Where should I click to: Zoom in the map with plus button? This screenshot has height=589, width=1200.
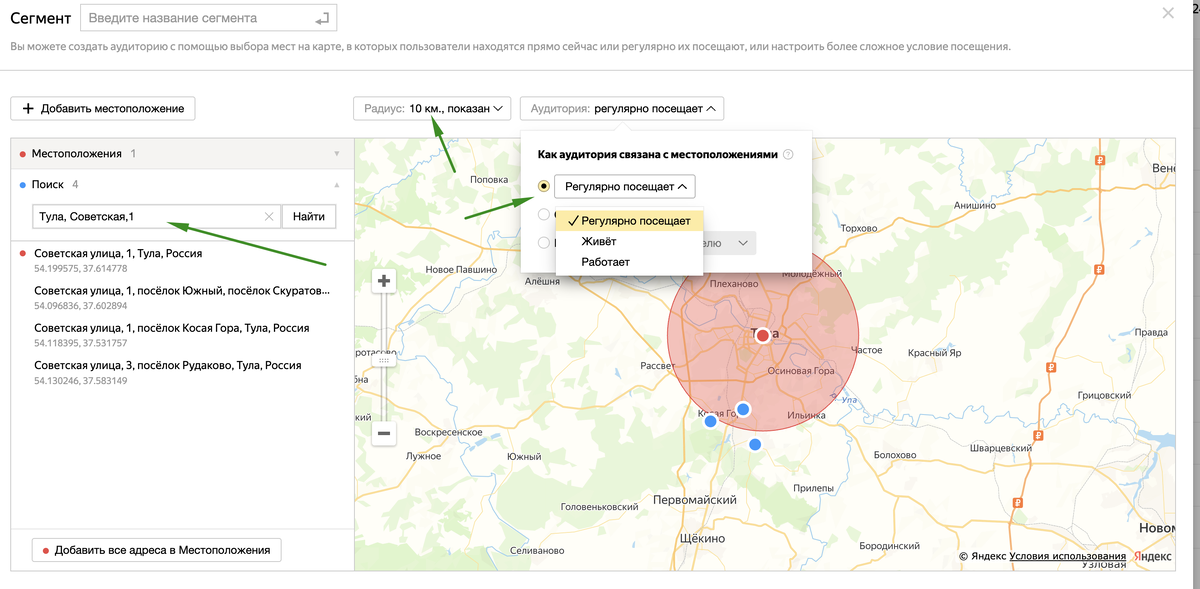[x=383, y=282]
